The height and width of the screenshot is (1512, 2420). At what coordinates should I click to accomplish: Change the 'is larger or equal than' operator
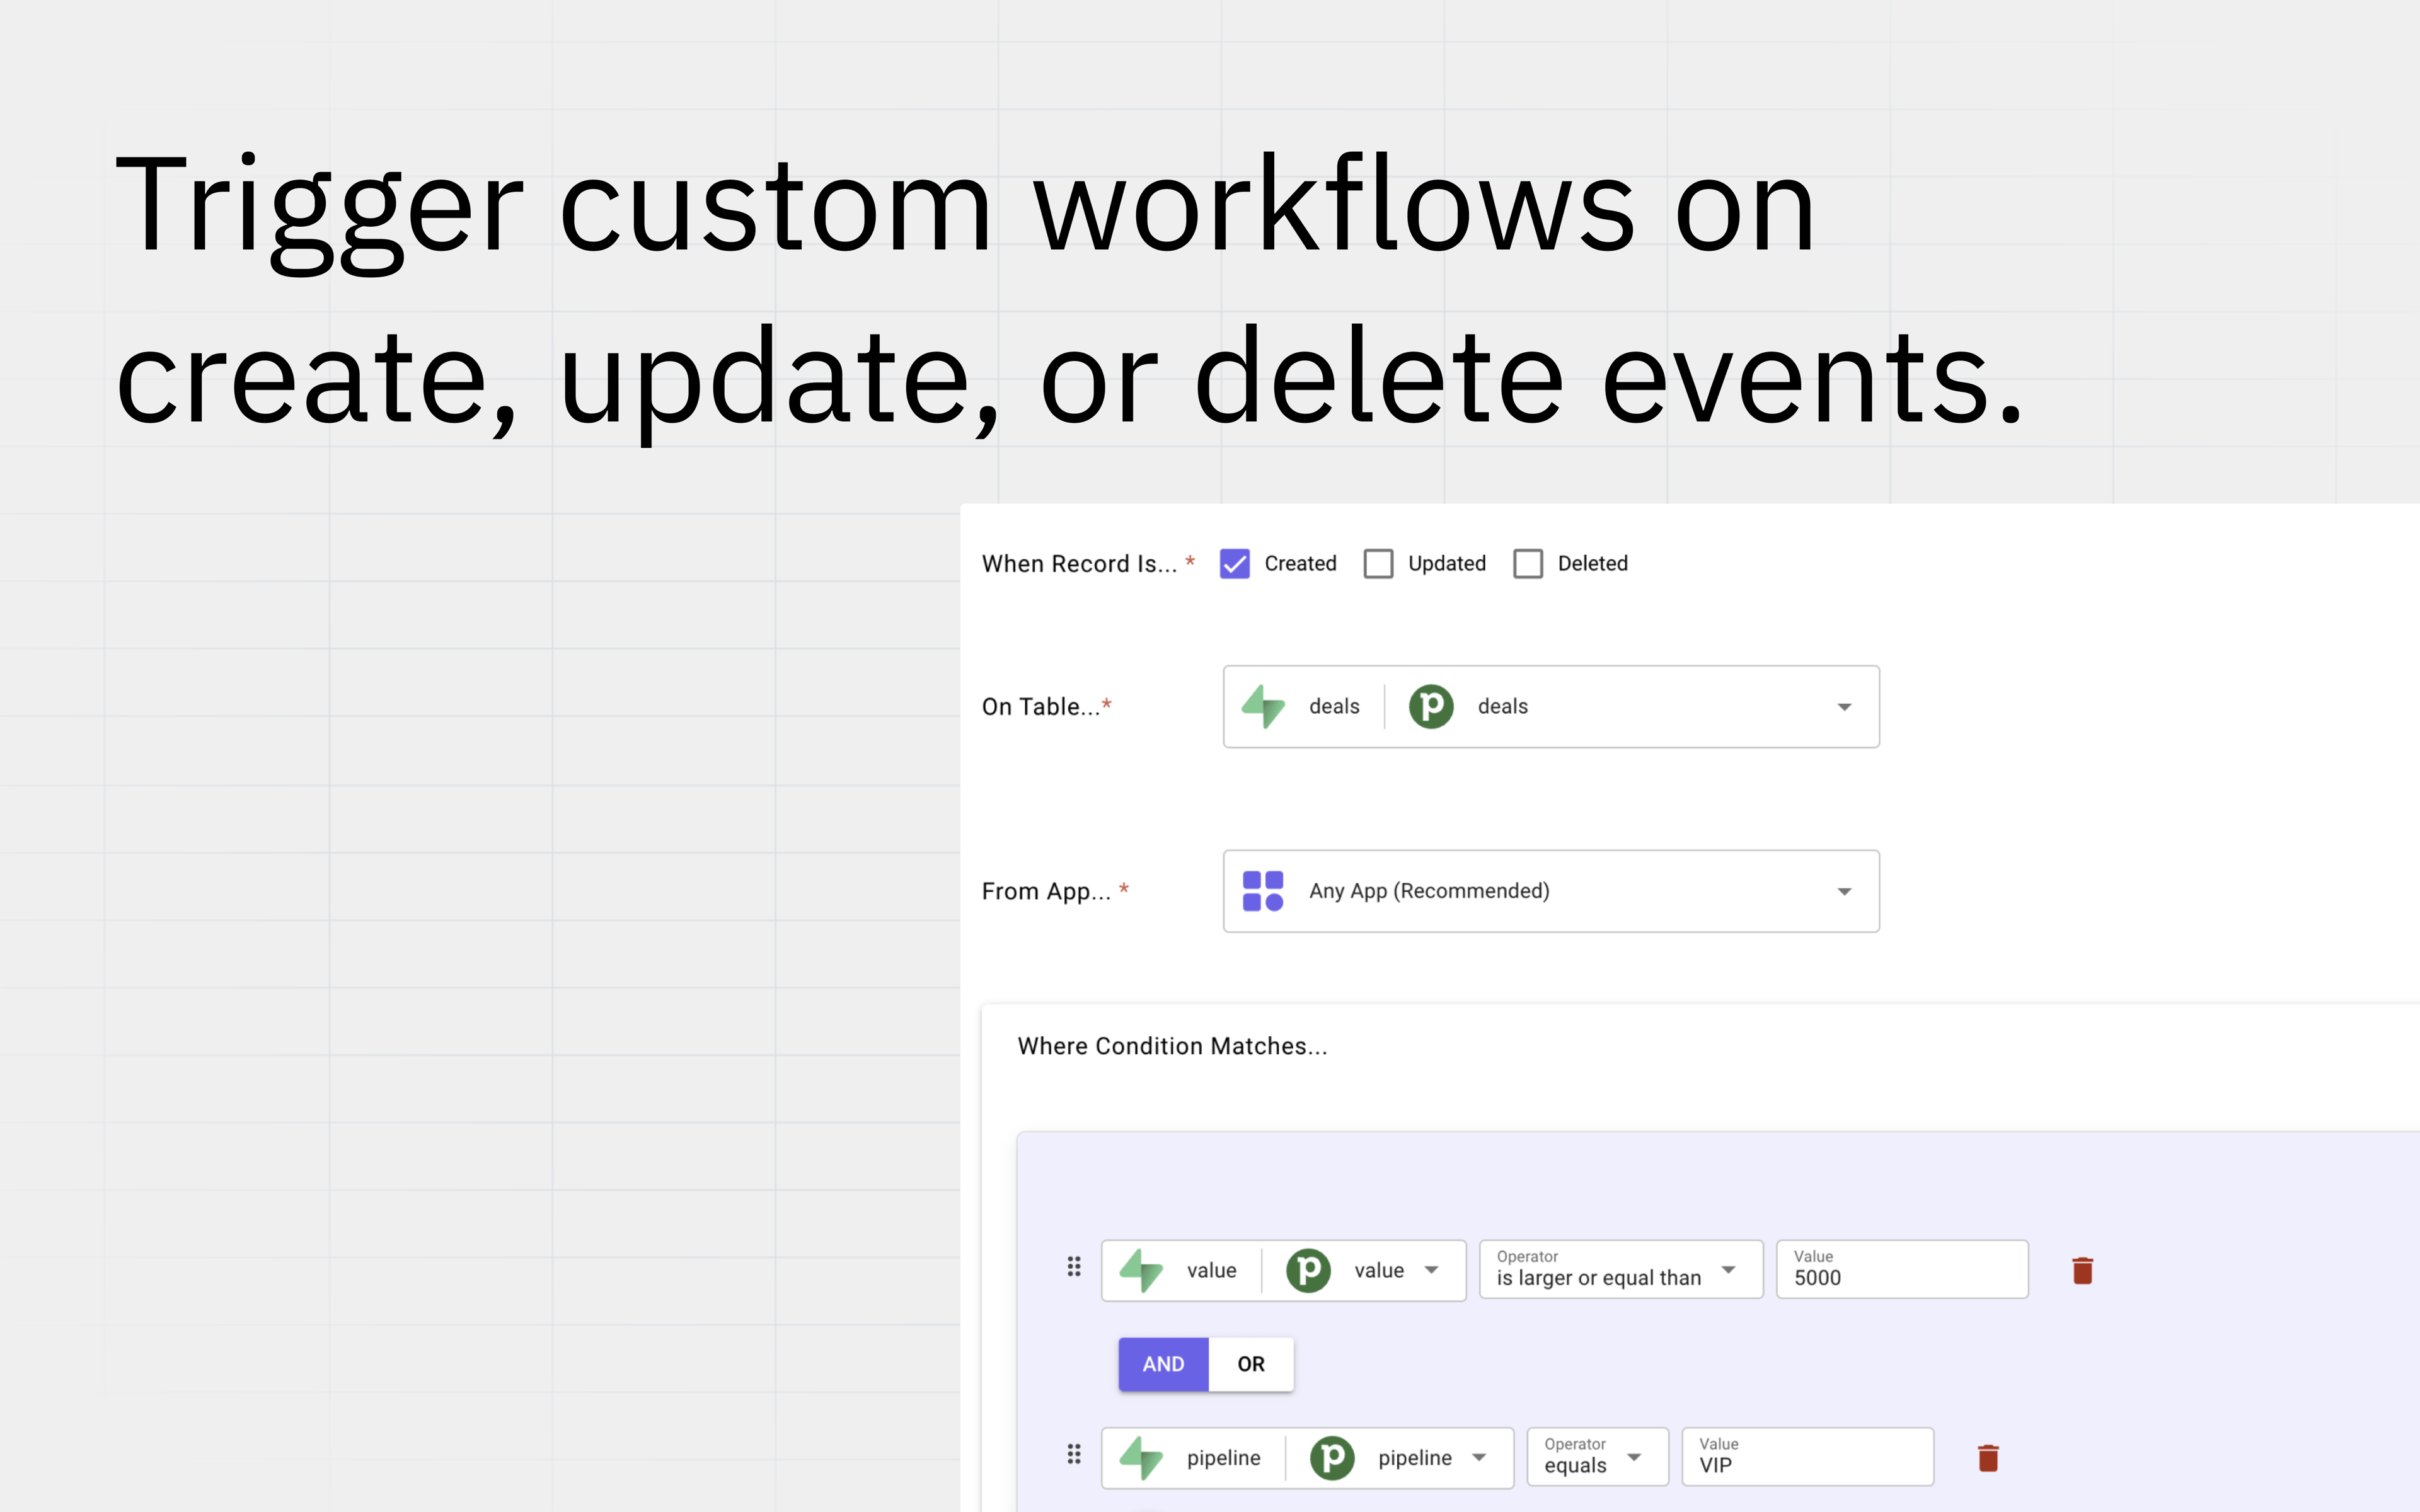pyautogui.click(x=1621, y=1269)
